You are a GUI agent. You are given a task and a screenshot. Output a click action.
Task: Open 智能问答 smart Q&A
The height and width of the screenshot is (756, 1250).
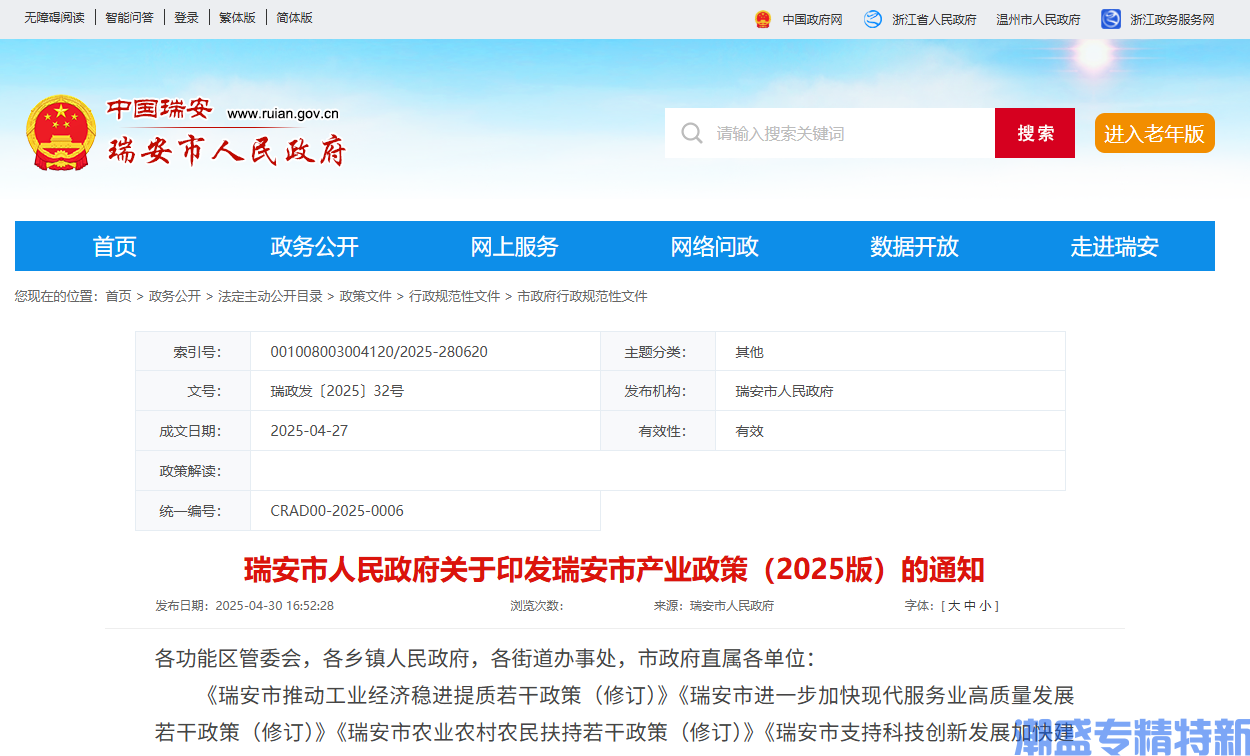pos(130,18)
